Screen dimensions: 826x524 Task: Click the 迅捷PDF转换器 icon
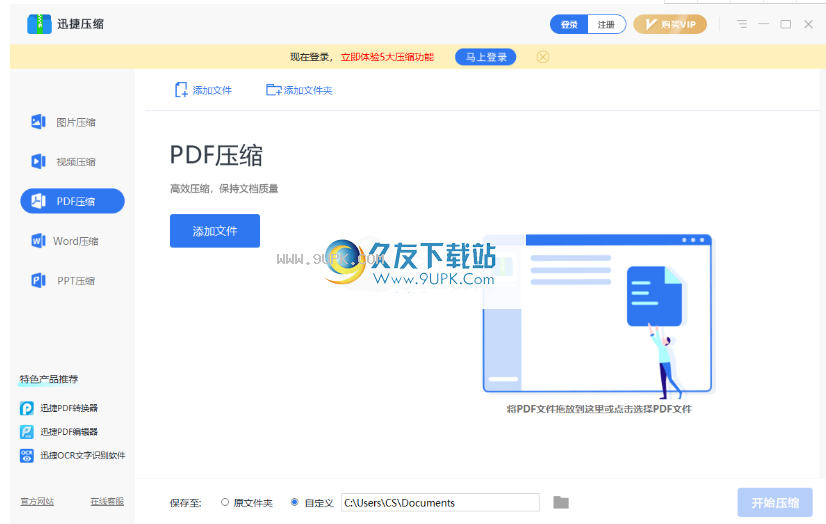coord(27,408)
